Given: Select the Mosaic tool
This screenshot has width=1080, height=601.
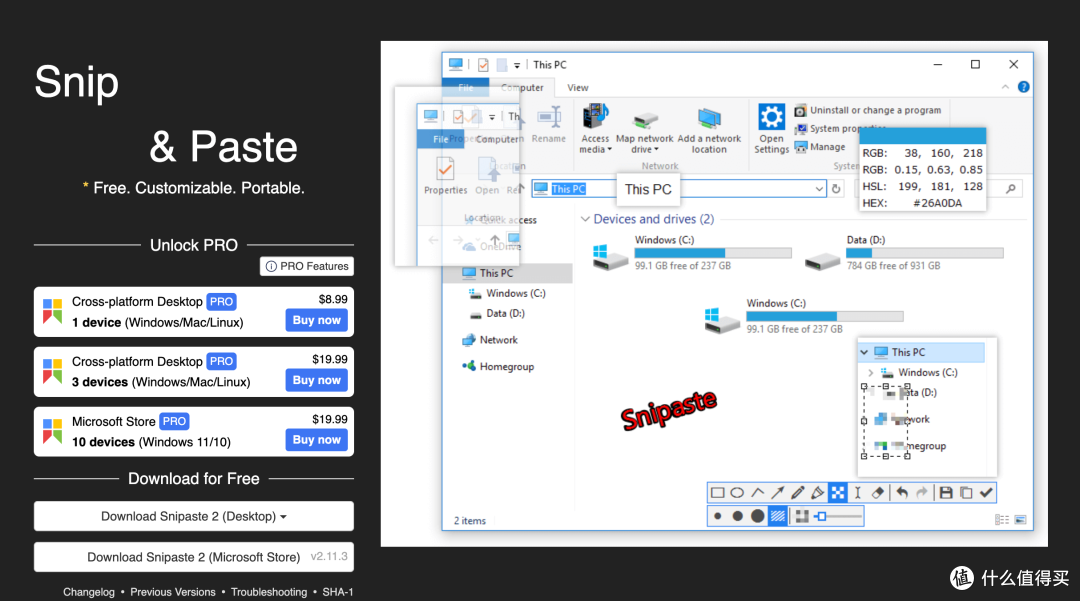Looking at the screenshot, I should point(838,493).
